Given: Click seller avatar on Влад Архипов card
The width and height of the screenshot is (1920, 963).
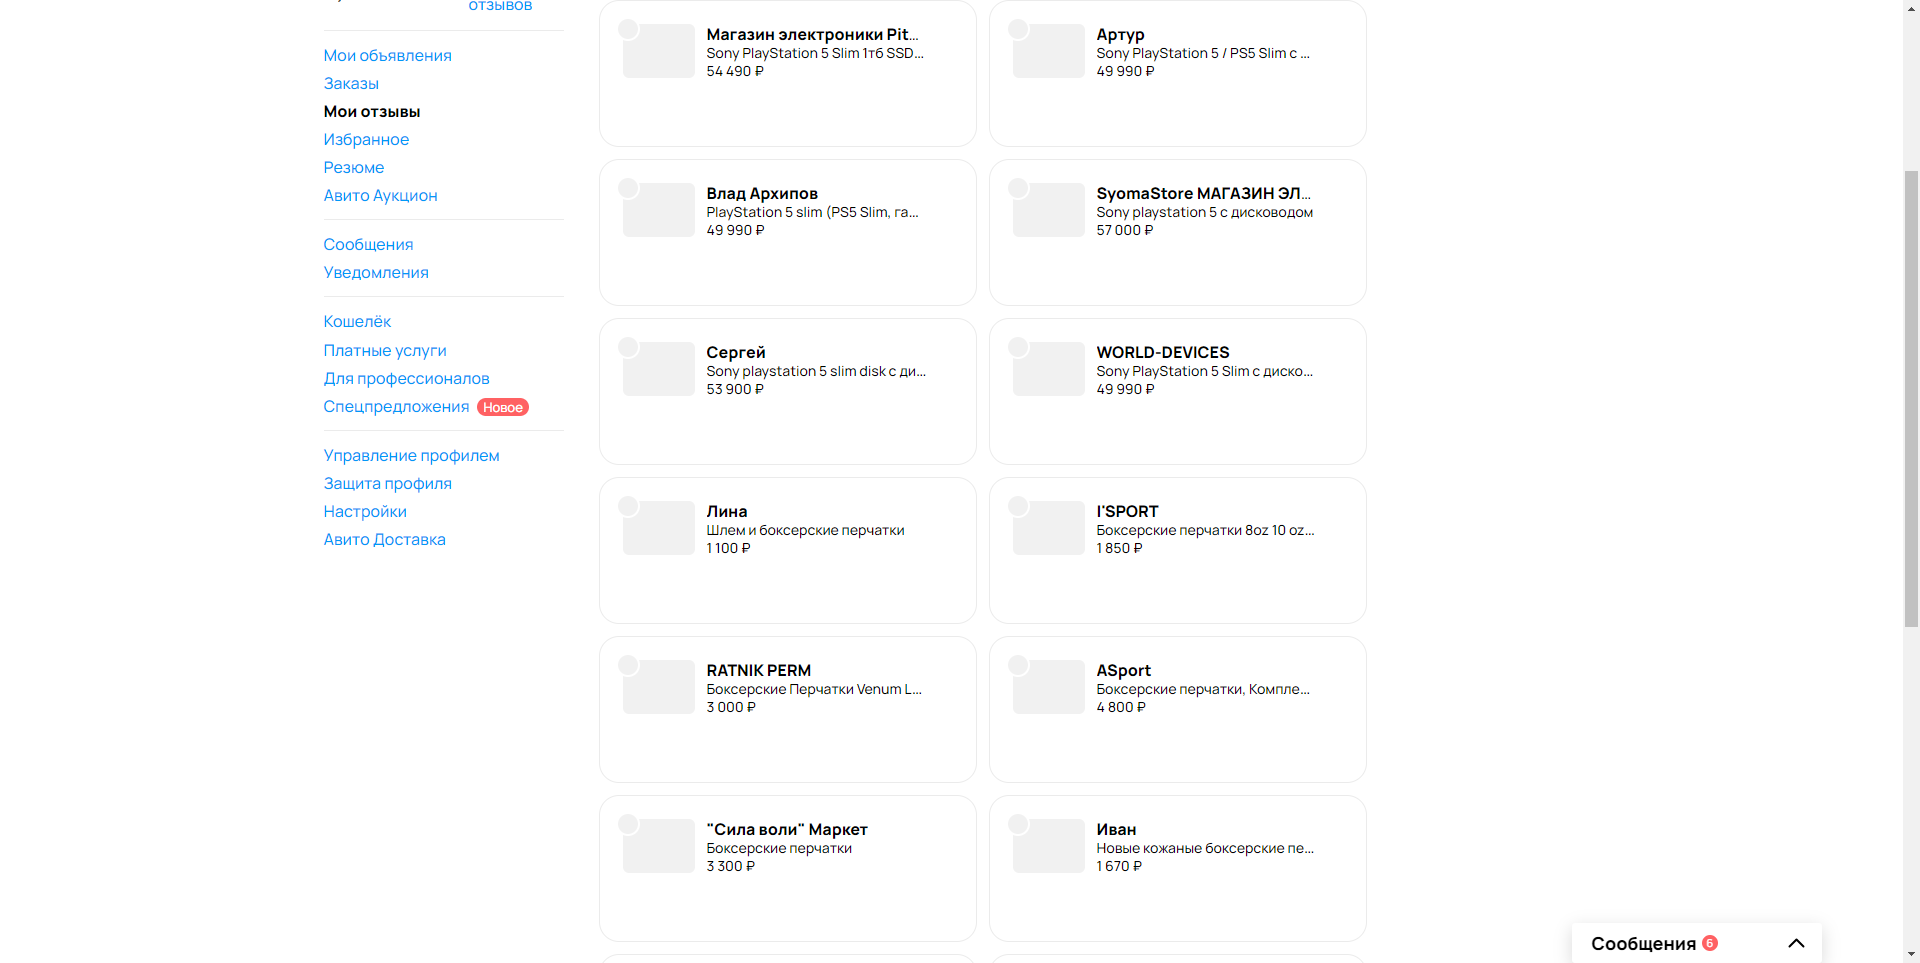Looking at the screenshot, I should [628, 188].
